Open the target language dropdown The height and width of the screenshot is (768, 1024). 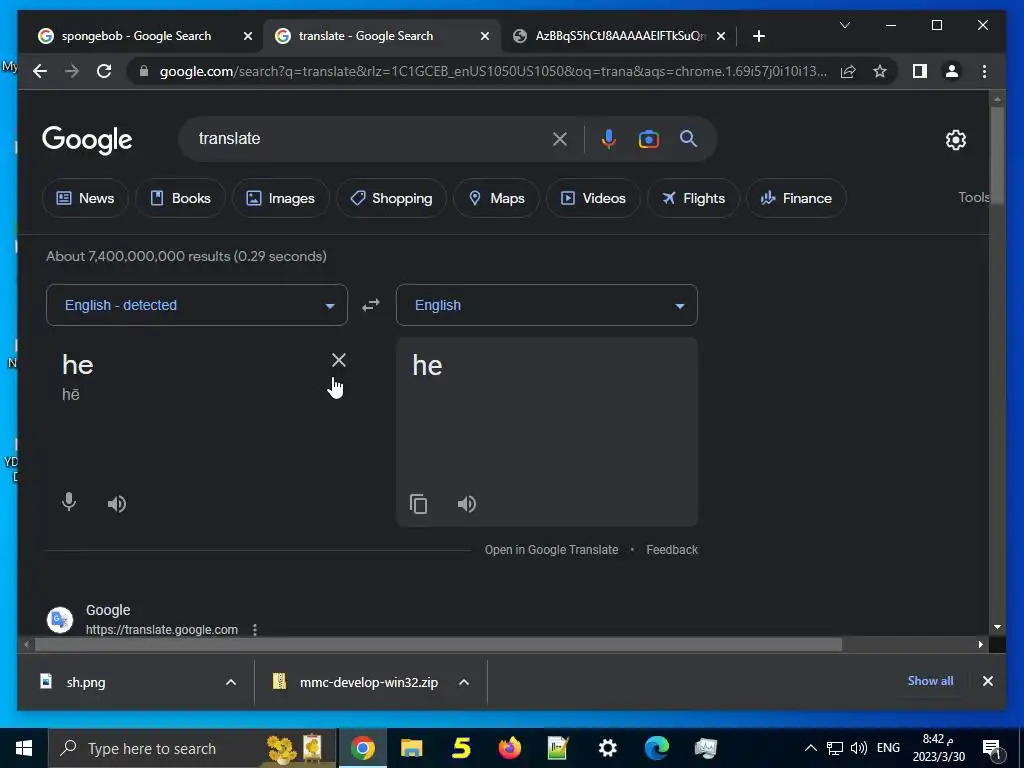click(x=547, y=305)
